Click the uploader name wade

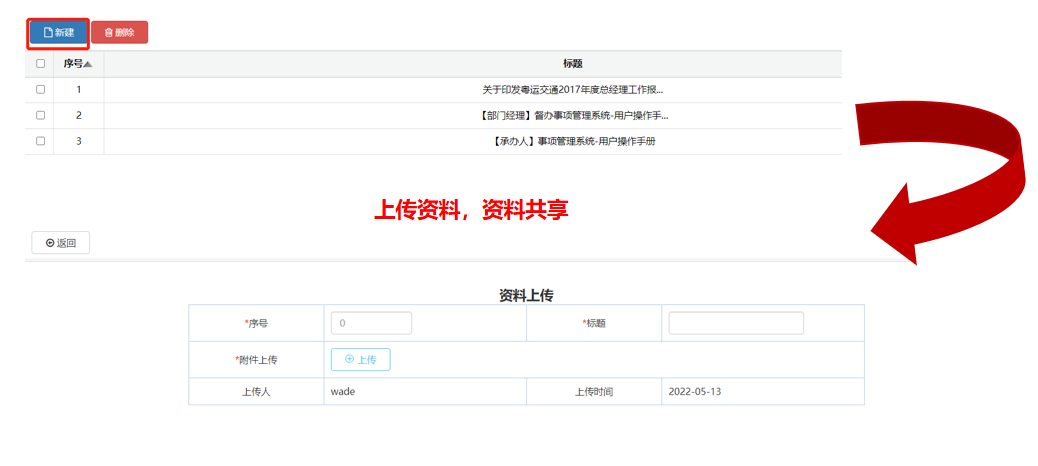point(343,392)
